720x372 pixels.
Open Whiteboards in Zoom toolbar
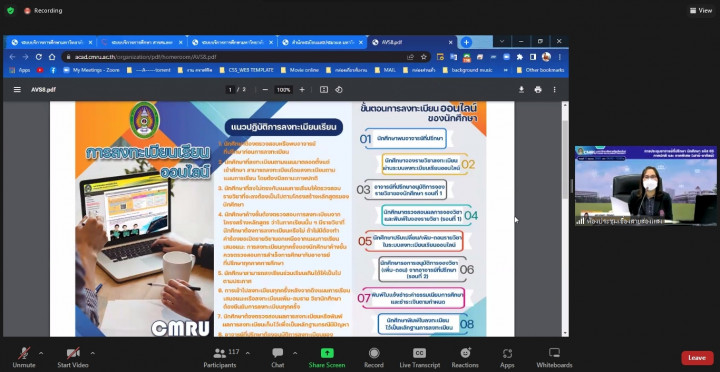(554, 353)
